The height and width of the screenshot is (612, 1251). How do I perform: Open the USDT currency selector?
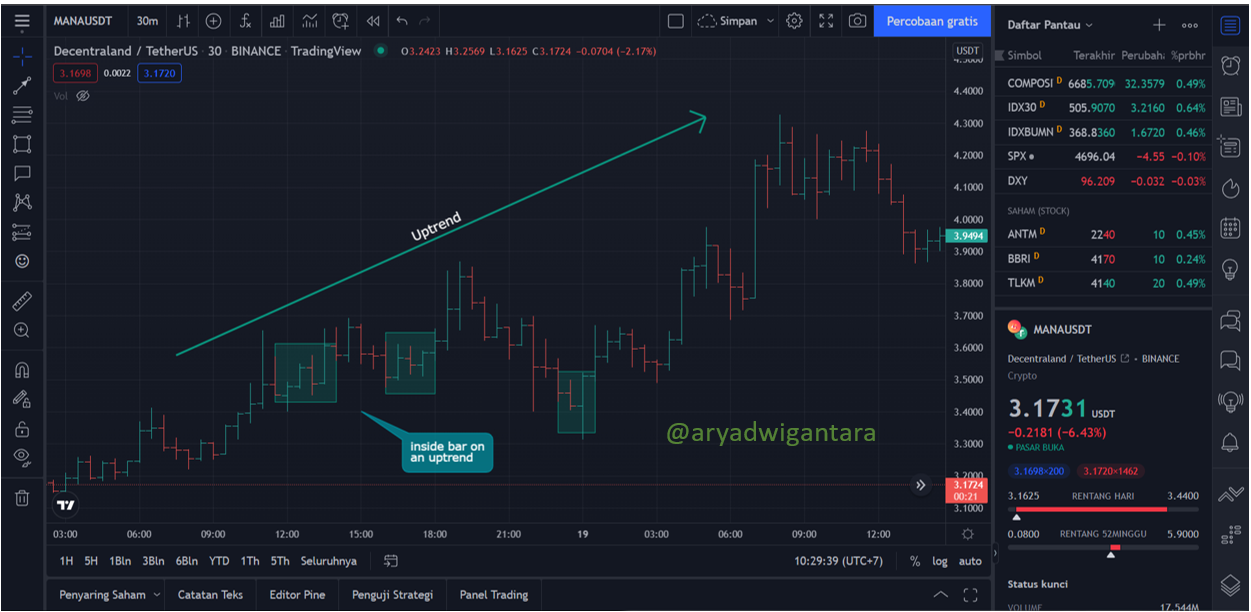pos(967,50)
